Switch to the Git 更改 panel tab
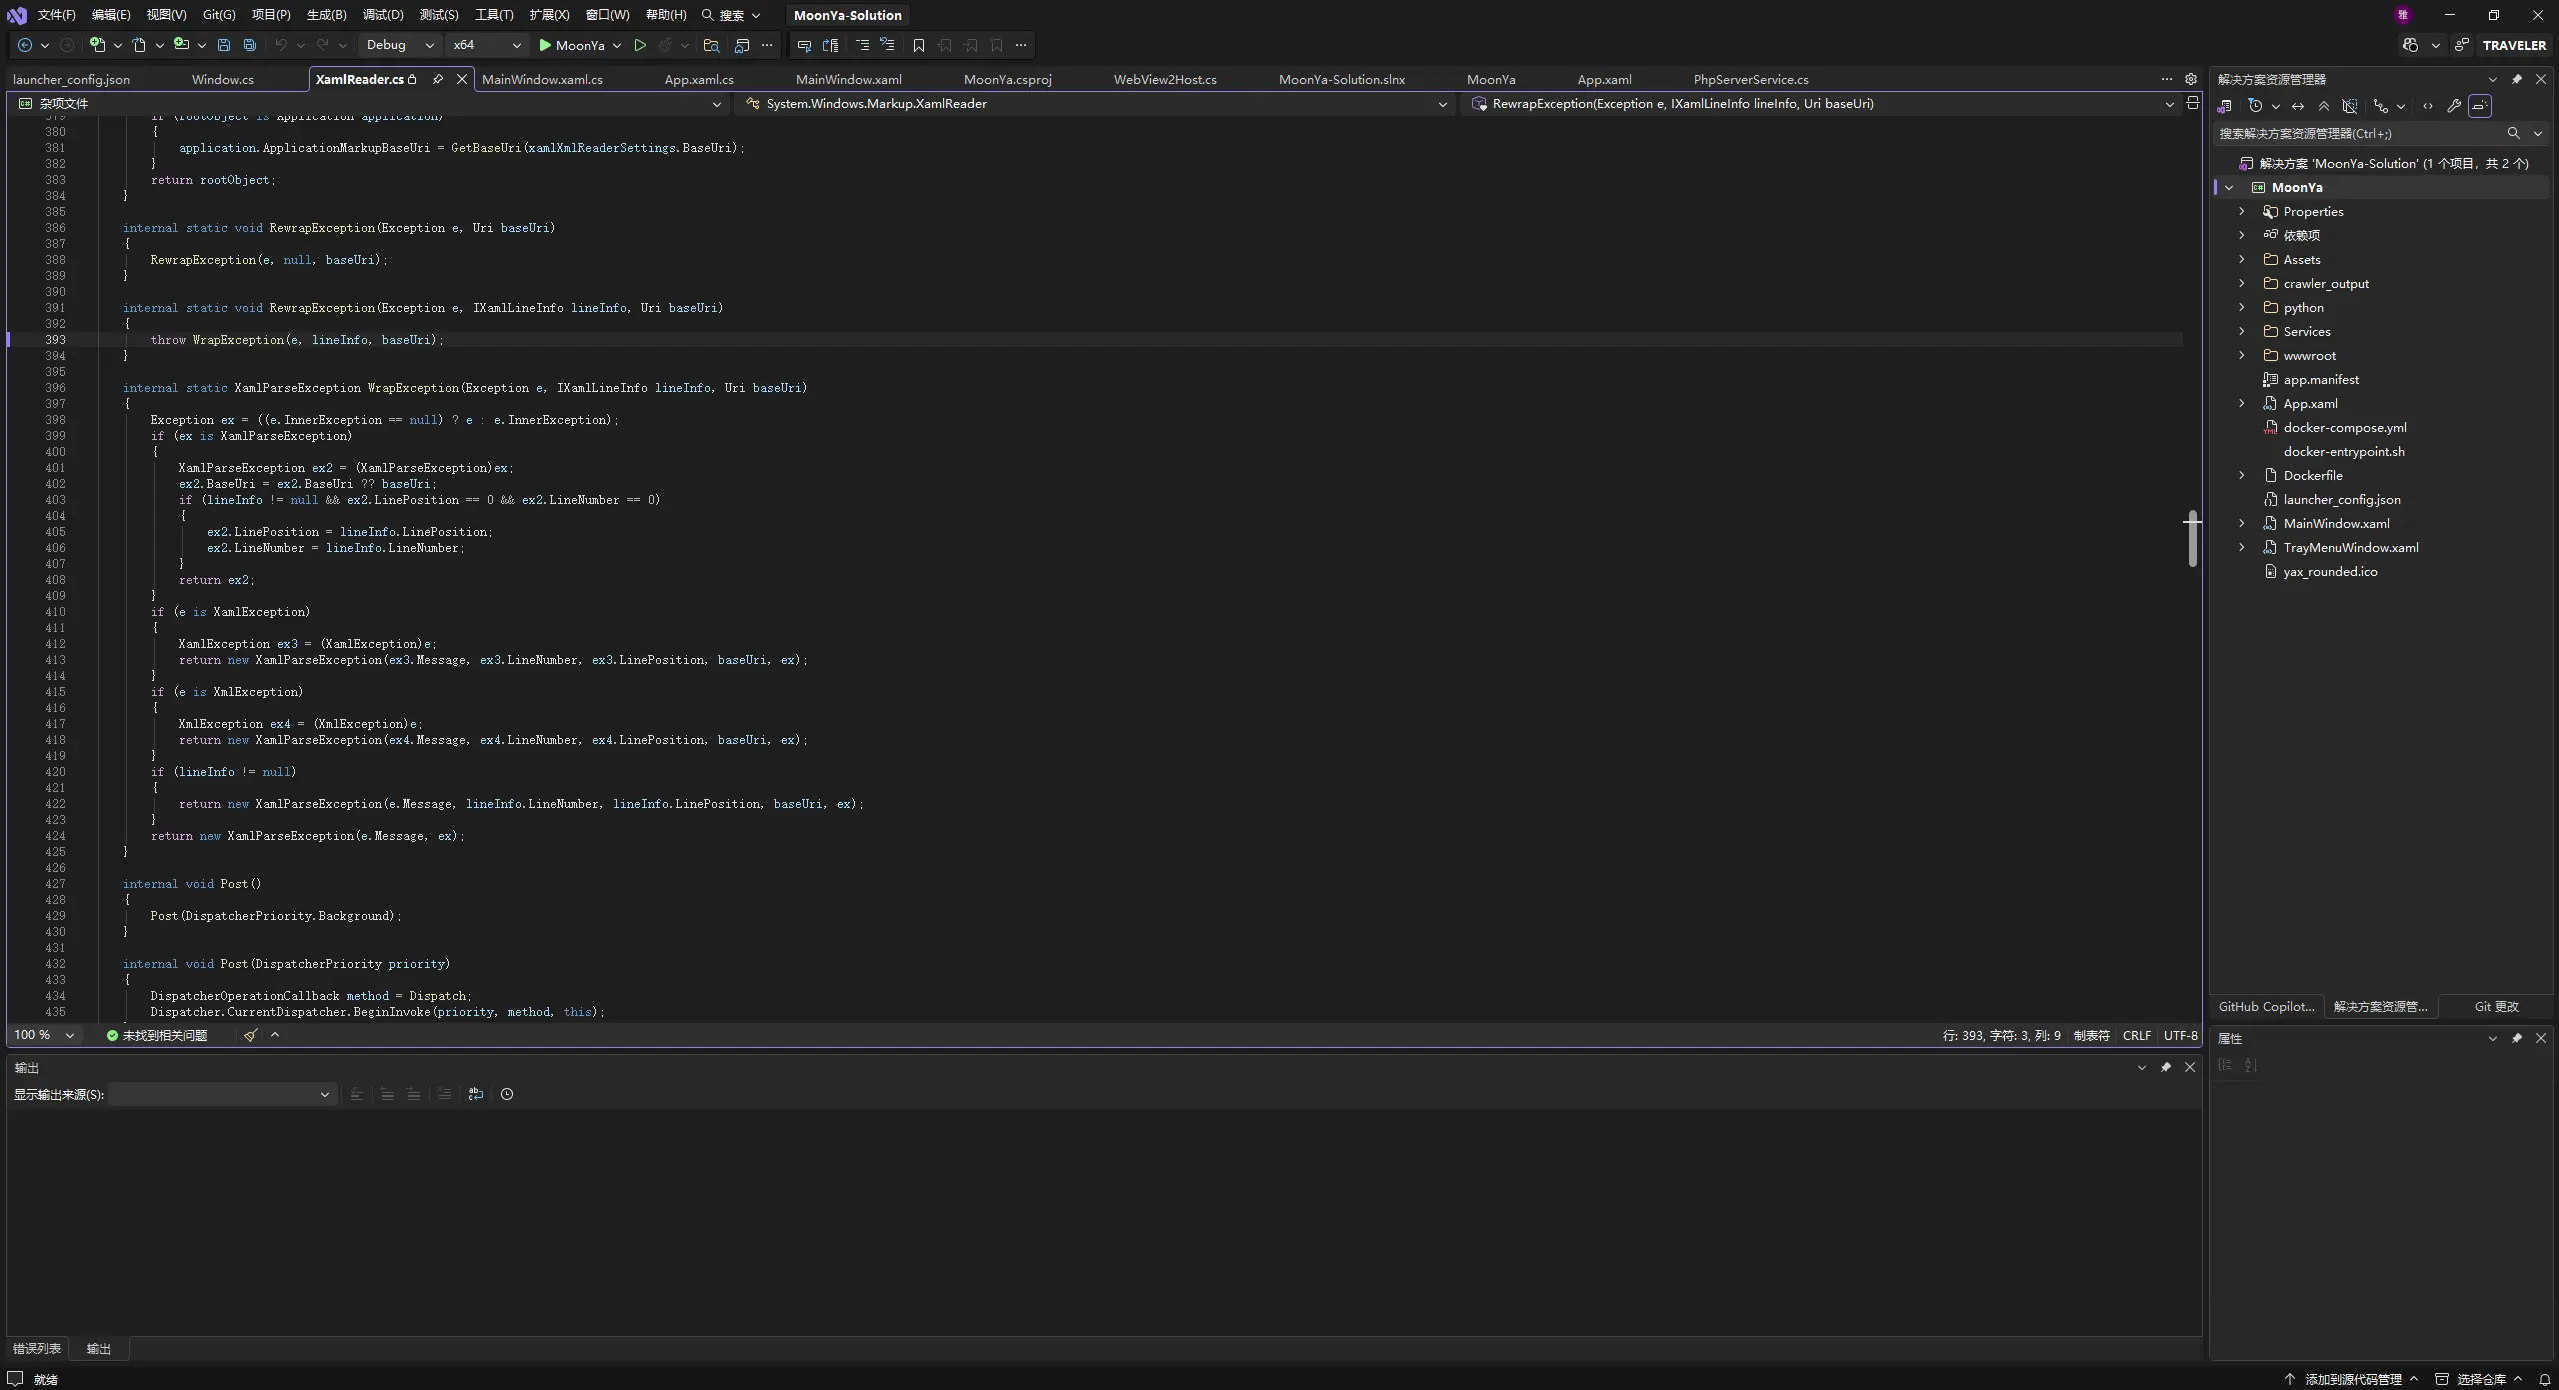Viewport: 2559px width, 1390px height. pos(2496,1007)
